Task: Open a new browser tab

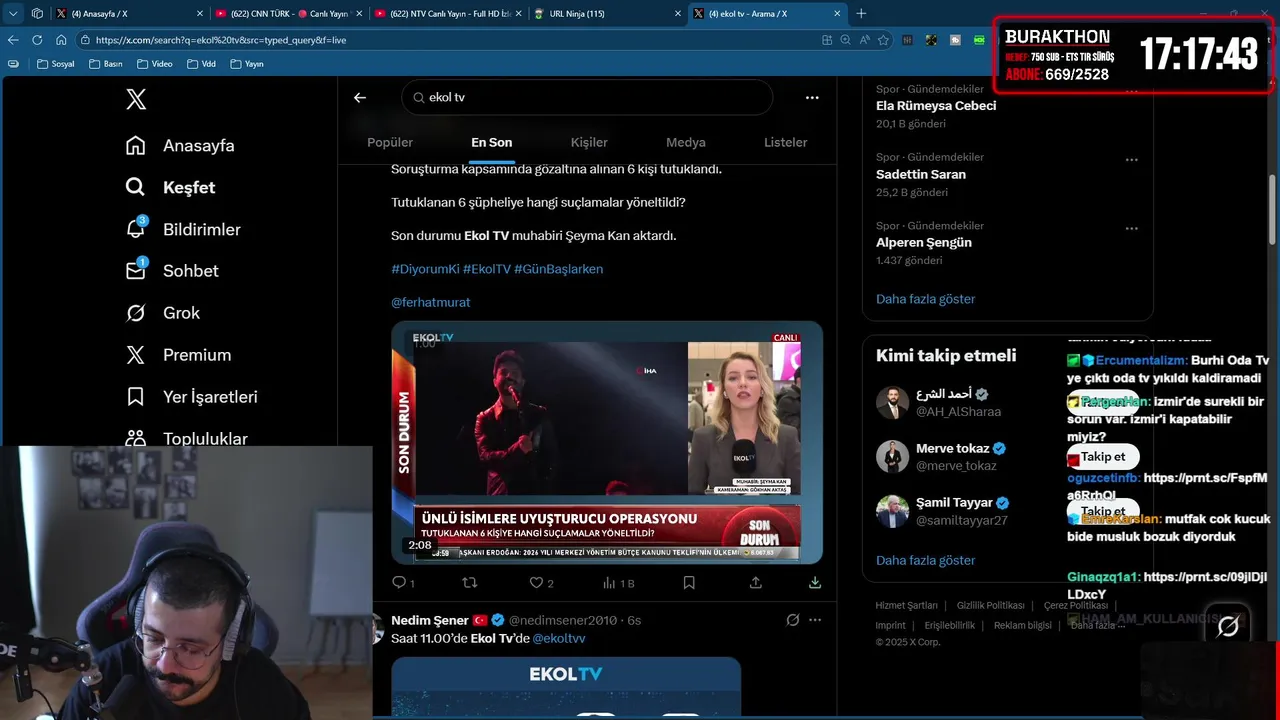Action: [861, 13]
